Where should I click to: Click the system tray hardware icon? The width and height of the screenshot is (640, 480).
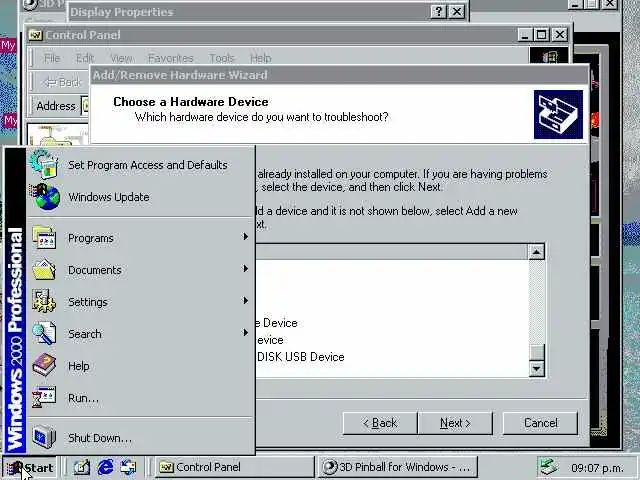pos(548,467)
